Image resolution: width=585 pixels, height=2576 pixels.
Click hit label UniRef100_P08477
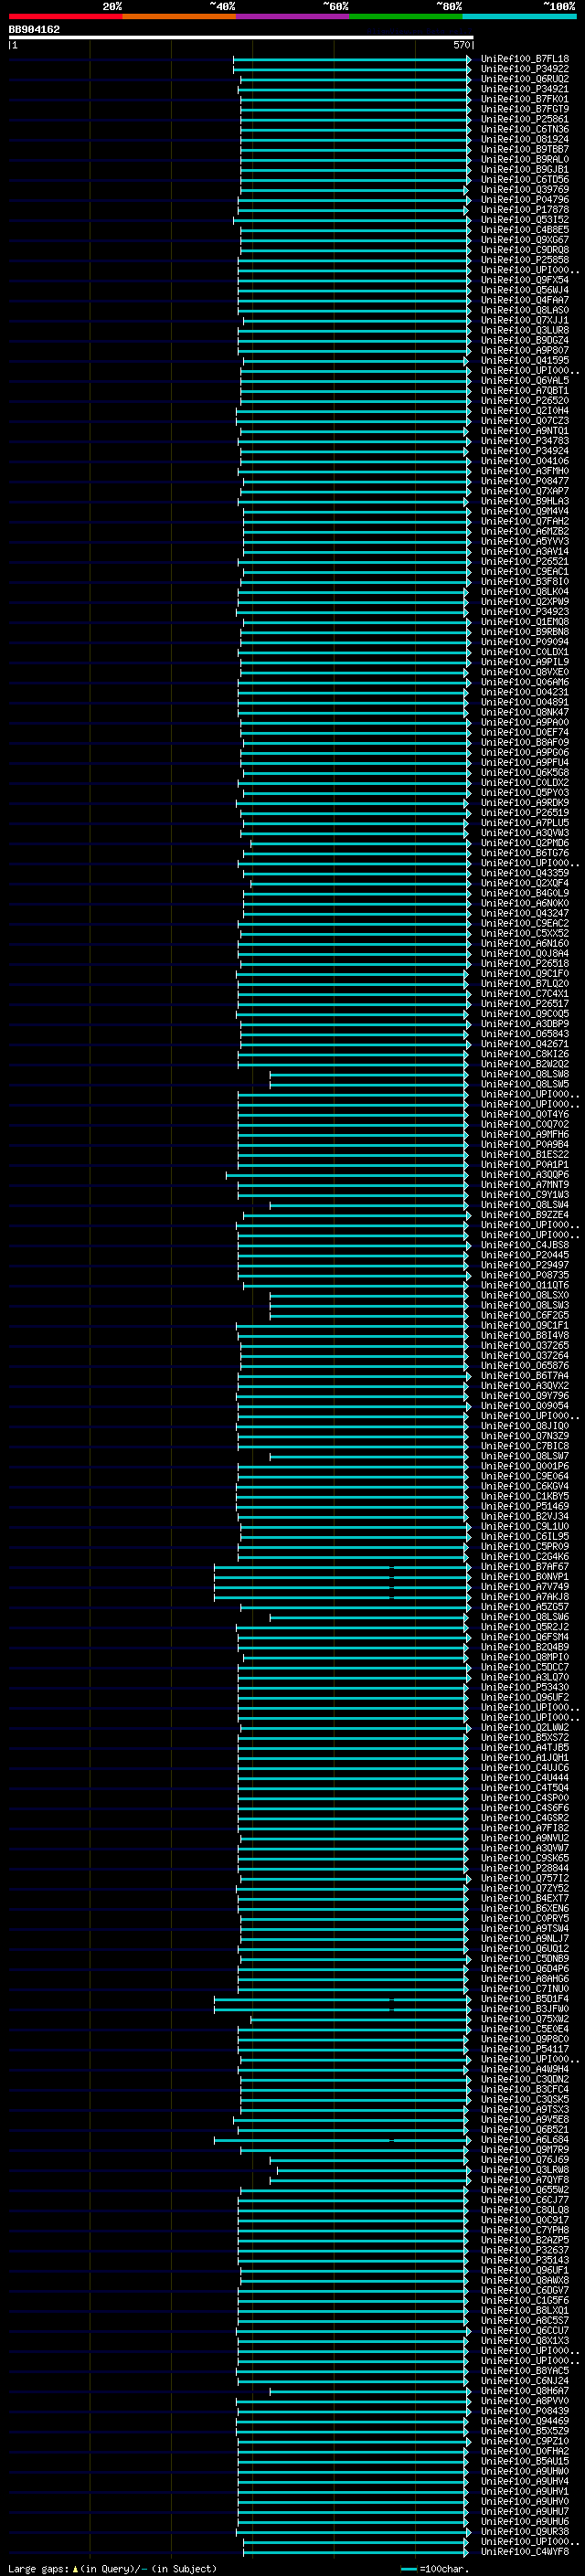(x=525, y=481)
